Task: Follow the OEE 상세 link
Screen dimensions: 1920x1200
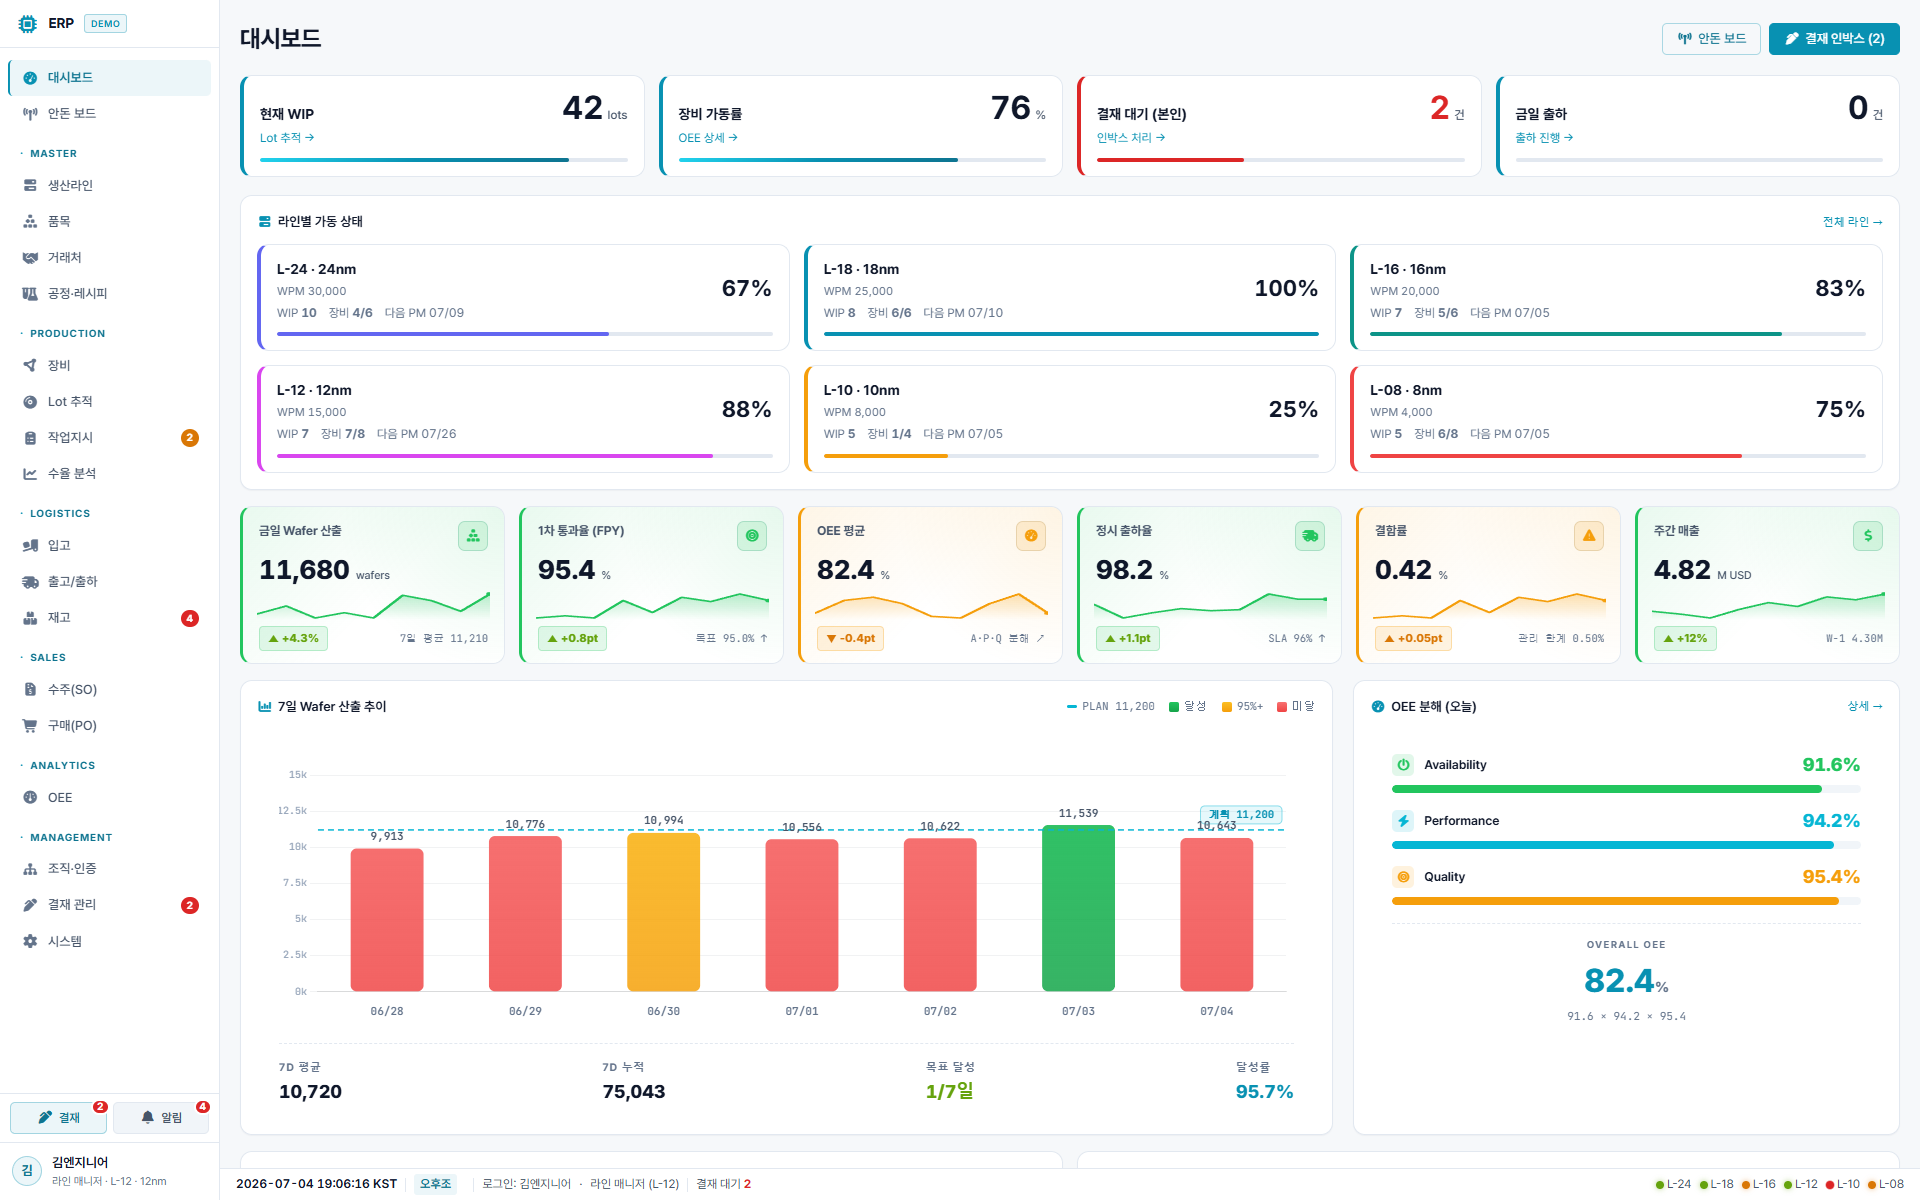Action: [x=708, y=138]
